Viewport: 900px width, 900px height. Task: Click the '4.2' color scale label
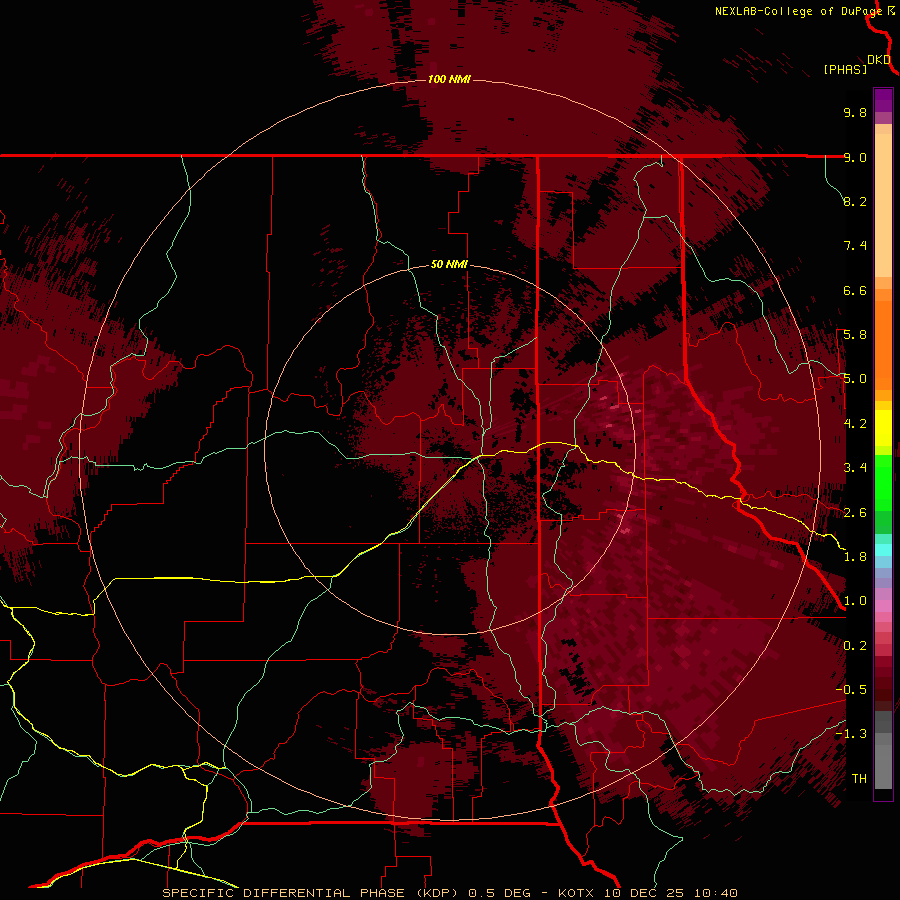855,424
